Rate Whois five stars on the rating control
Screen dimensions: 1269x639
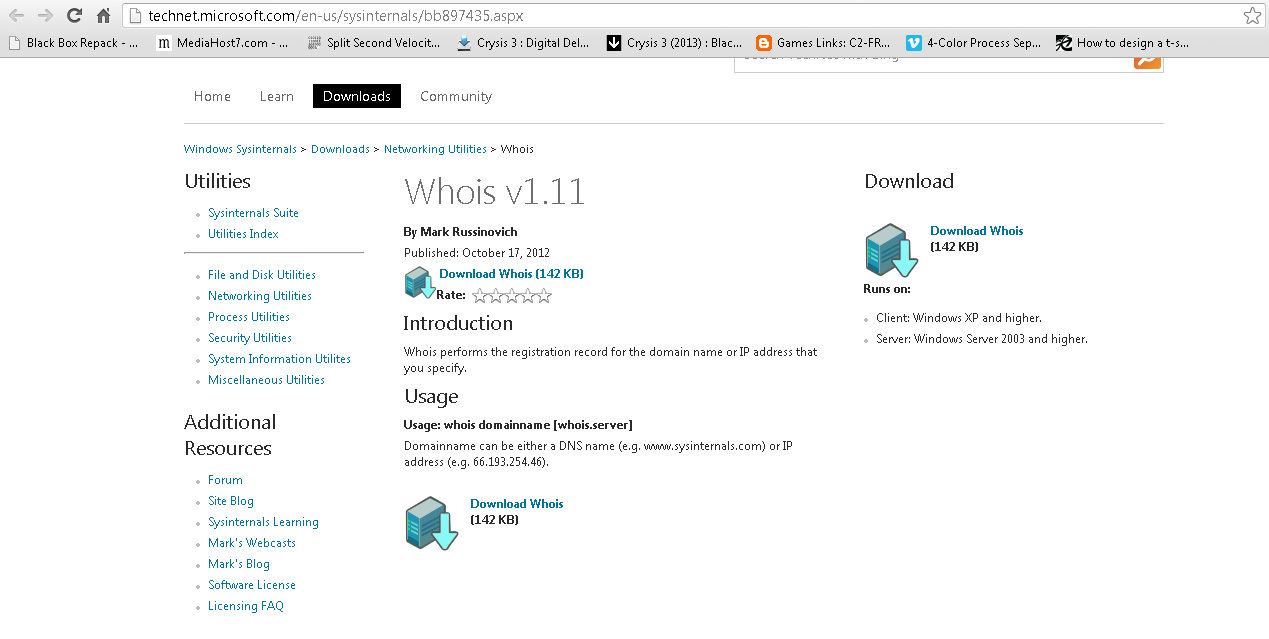pyautogui.click(x=544, y=295)
